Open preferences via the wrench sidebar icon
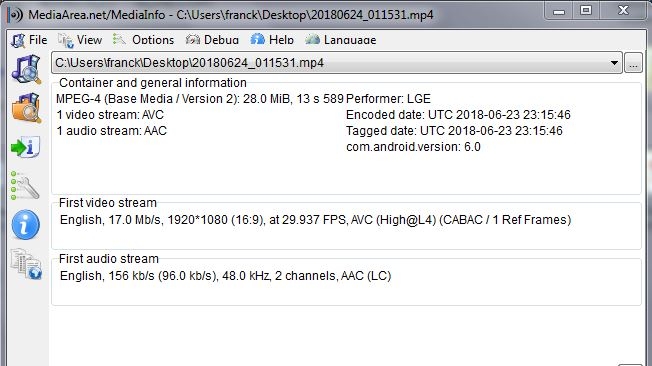 coord(25,185)
